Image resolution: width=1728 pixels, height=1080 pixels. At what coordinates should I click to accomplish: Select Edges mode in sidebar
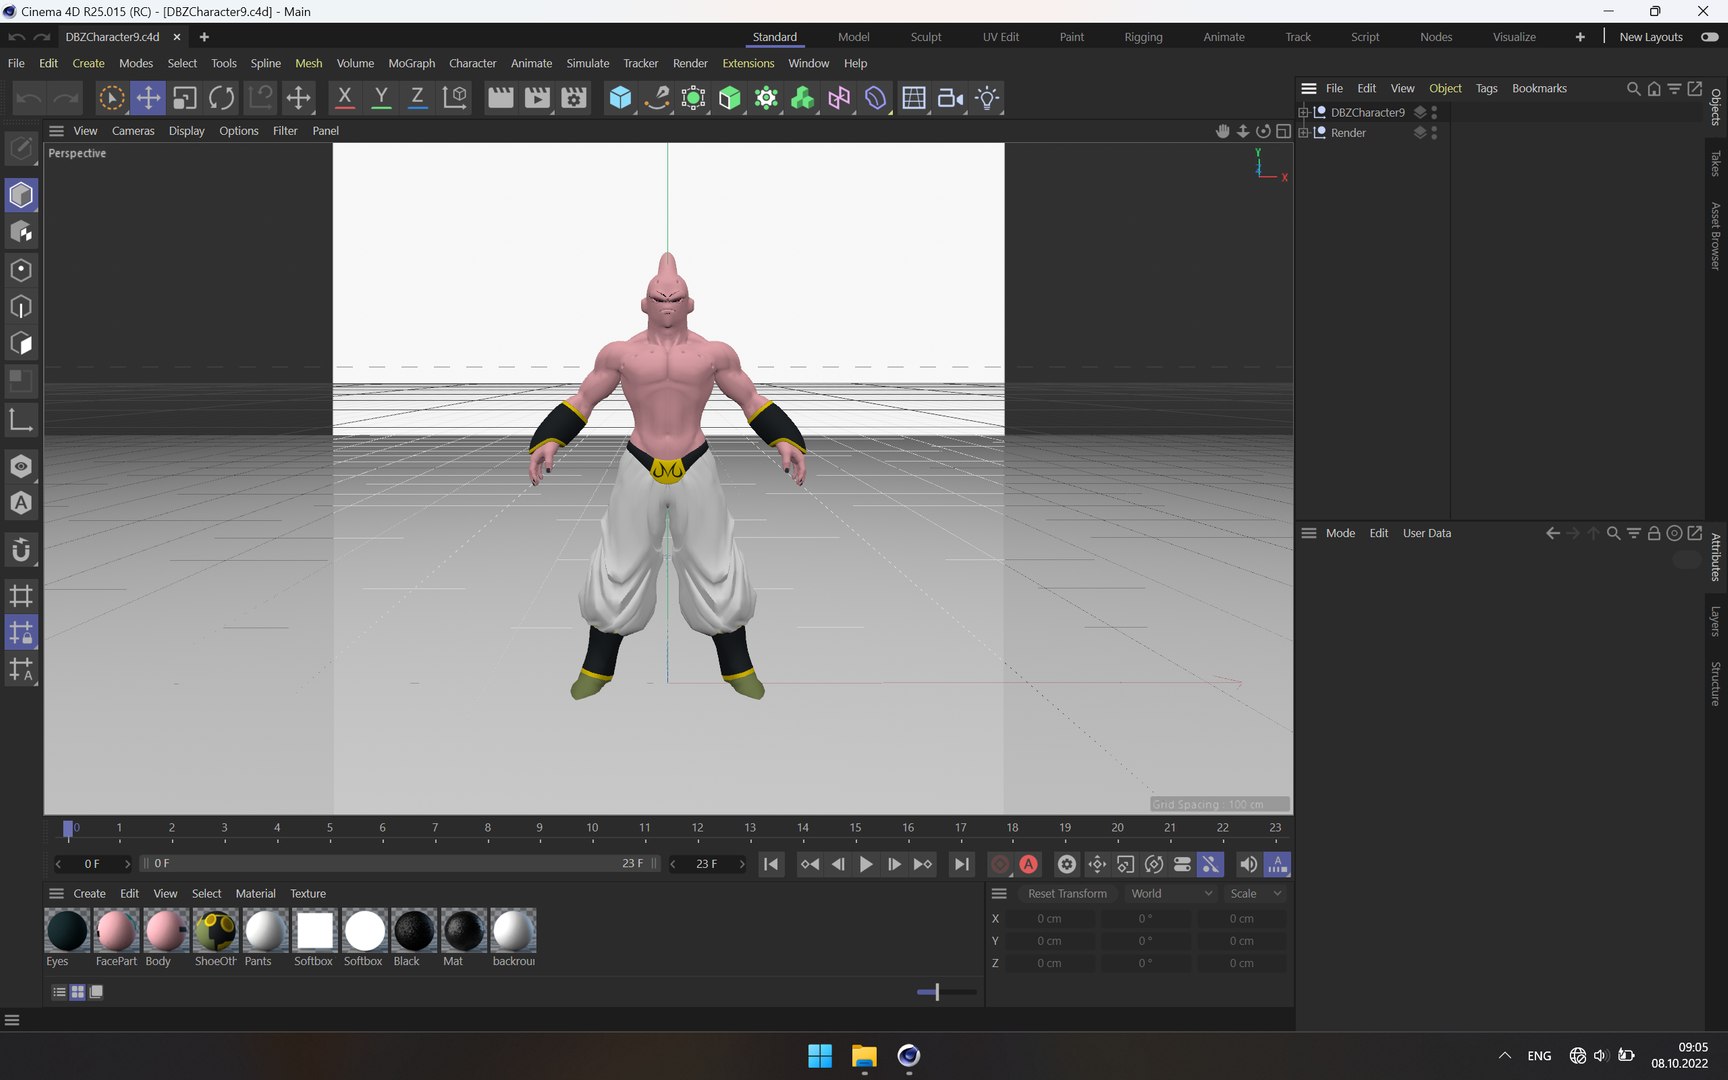click(21, 307)
